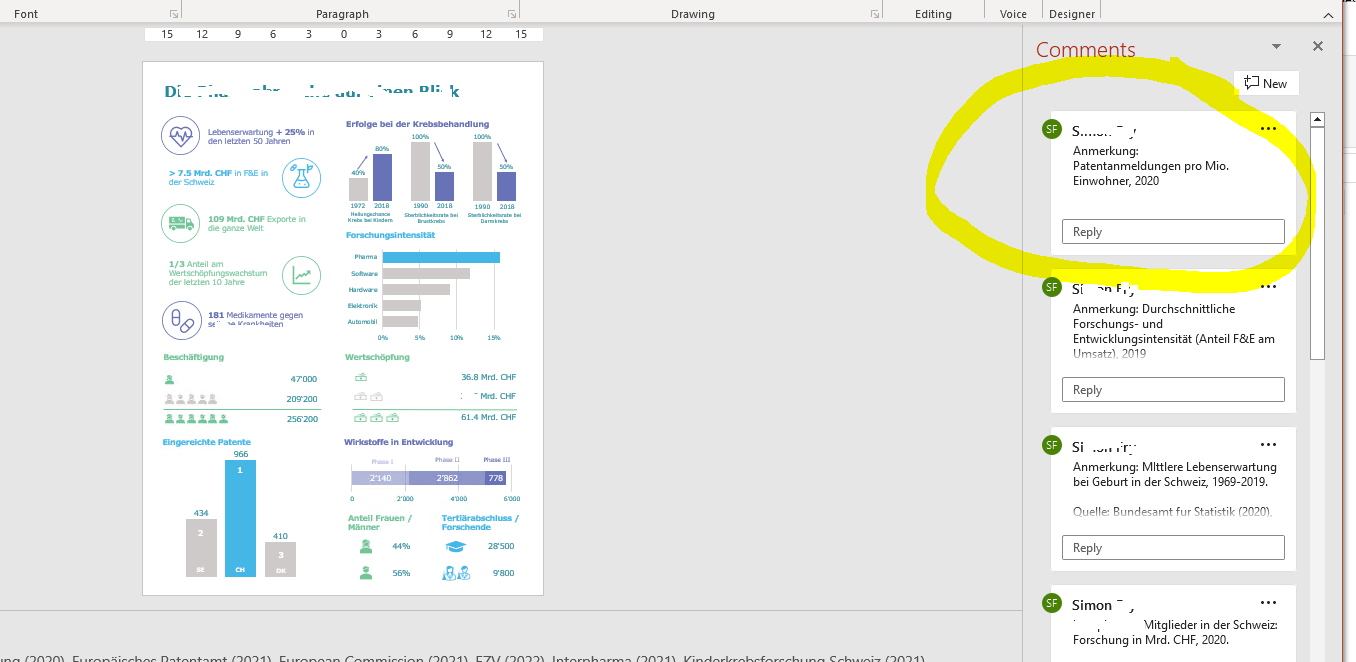Open the Comments pane dropdown arrow
1356x662 pixels.
[1275, 45]
